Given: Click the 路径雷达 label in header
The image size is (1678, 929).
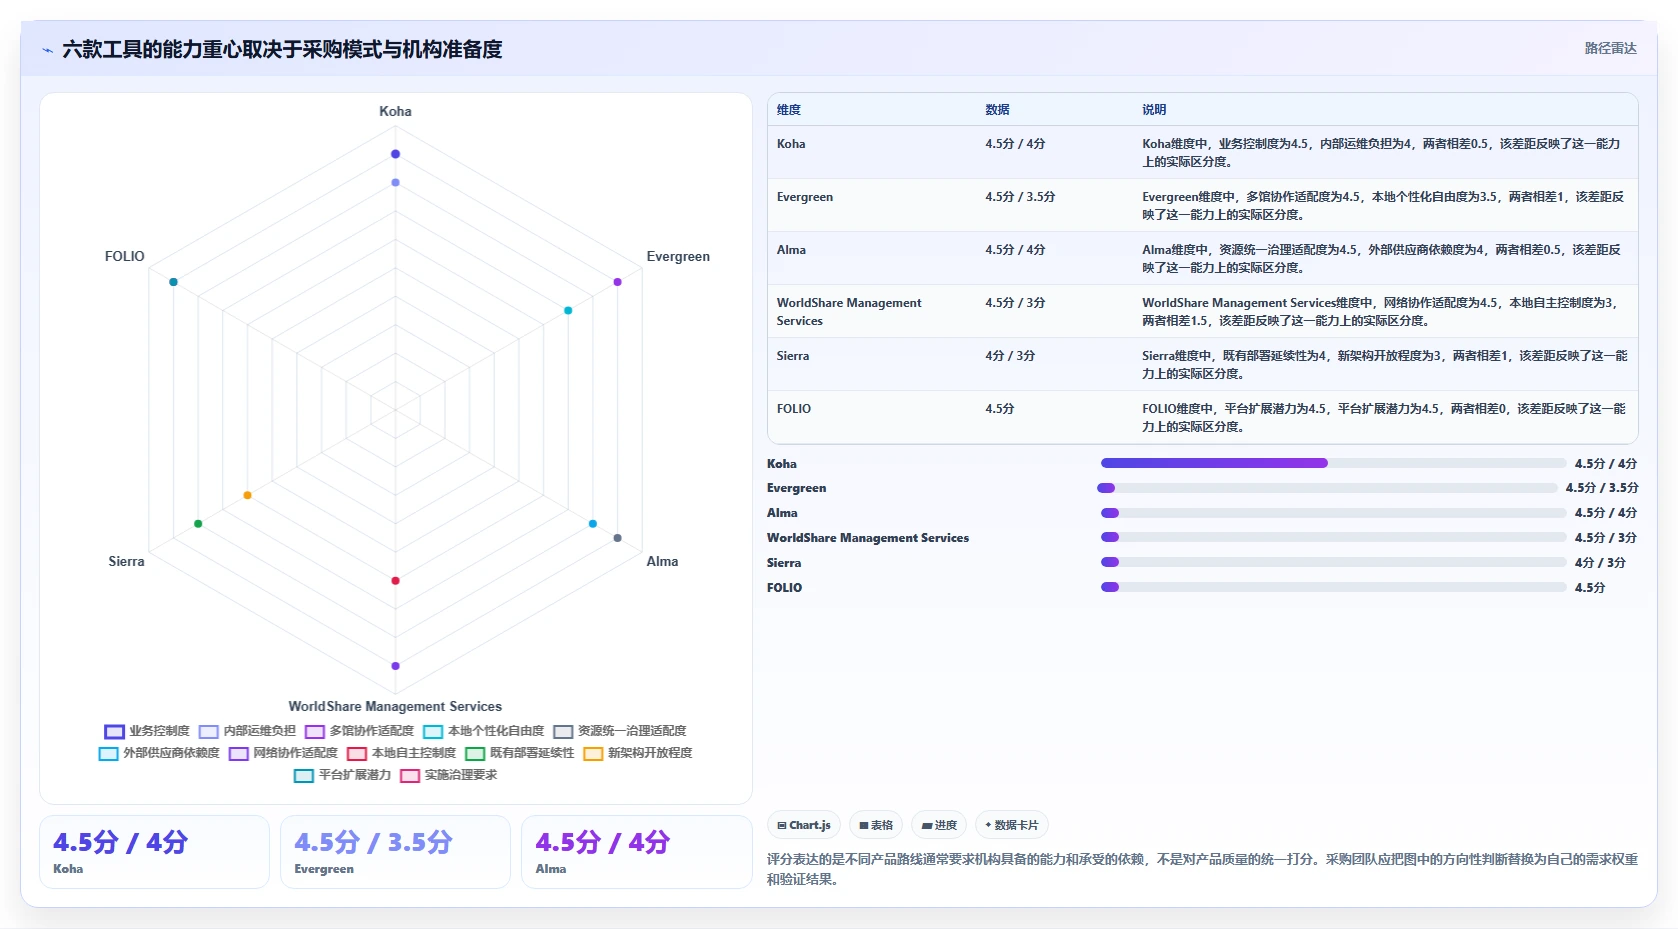Looking at the screenshot, I should [1610, 48].
